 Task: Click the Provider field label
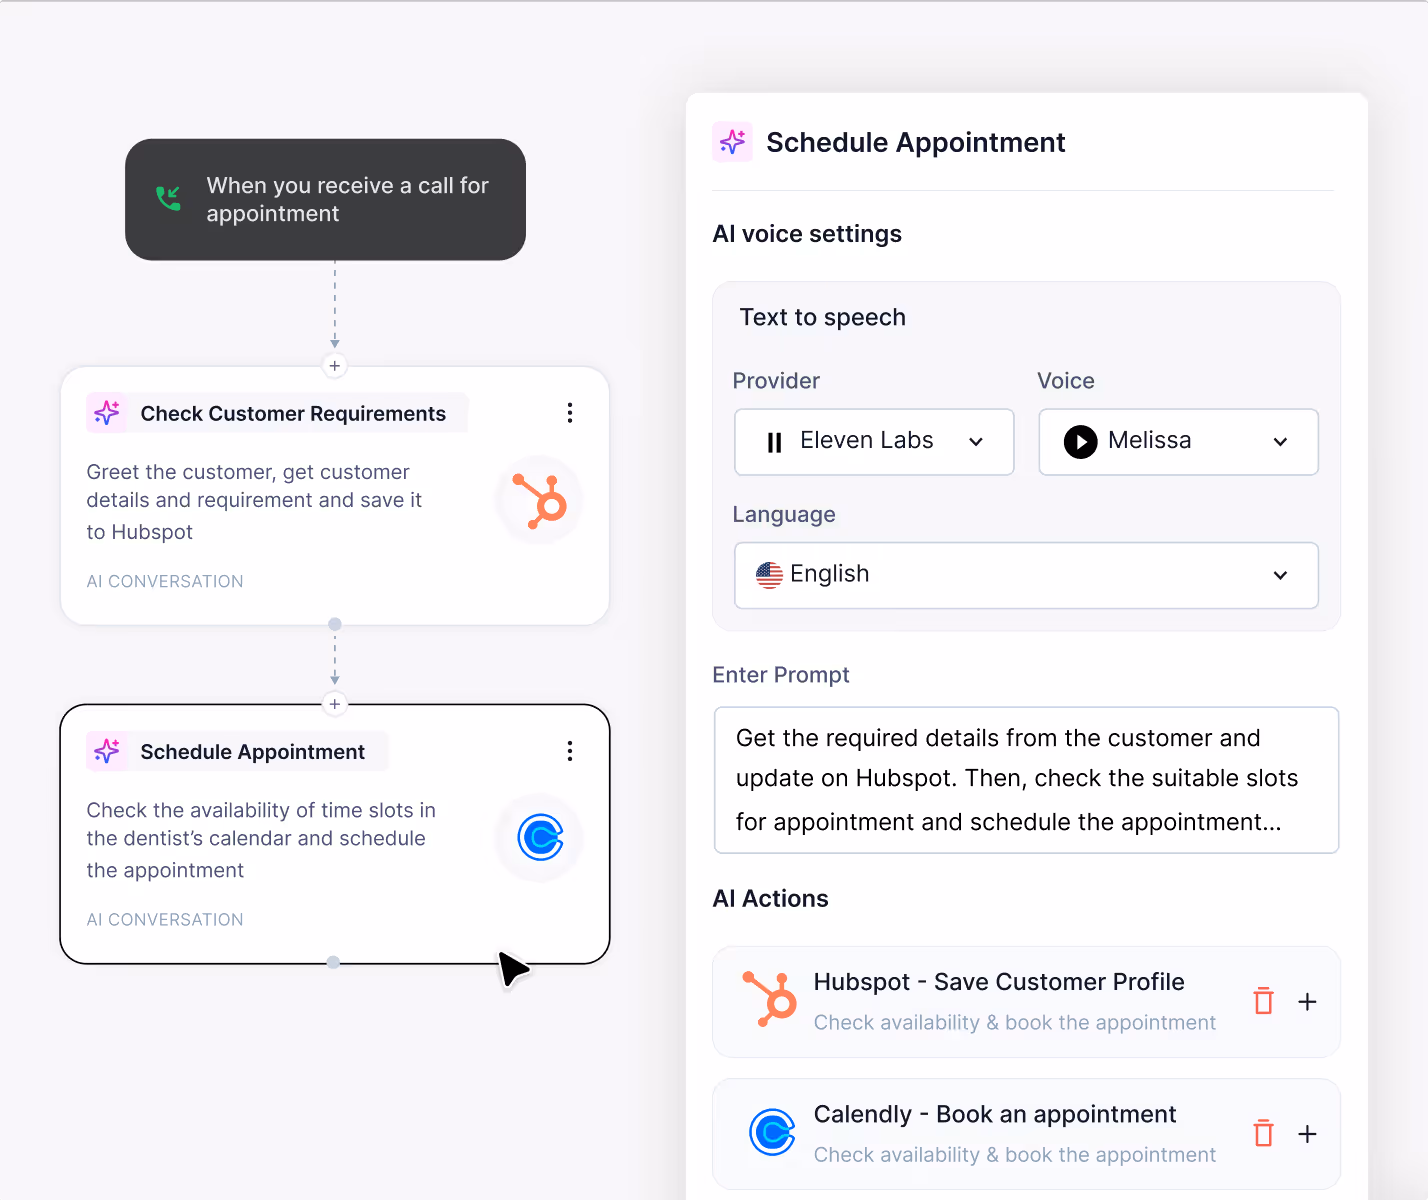(x=776, y=381)
